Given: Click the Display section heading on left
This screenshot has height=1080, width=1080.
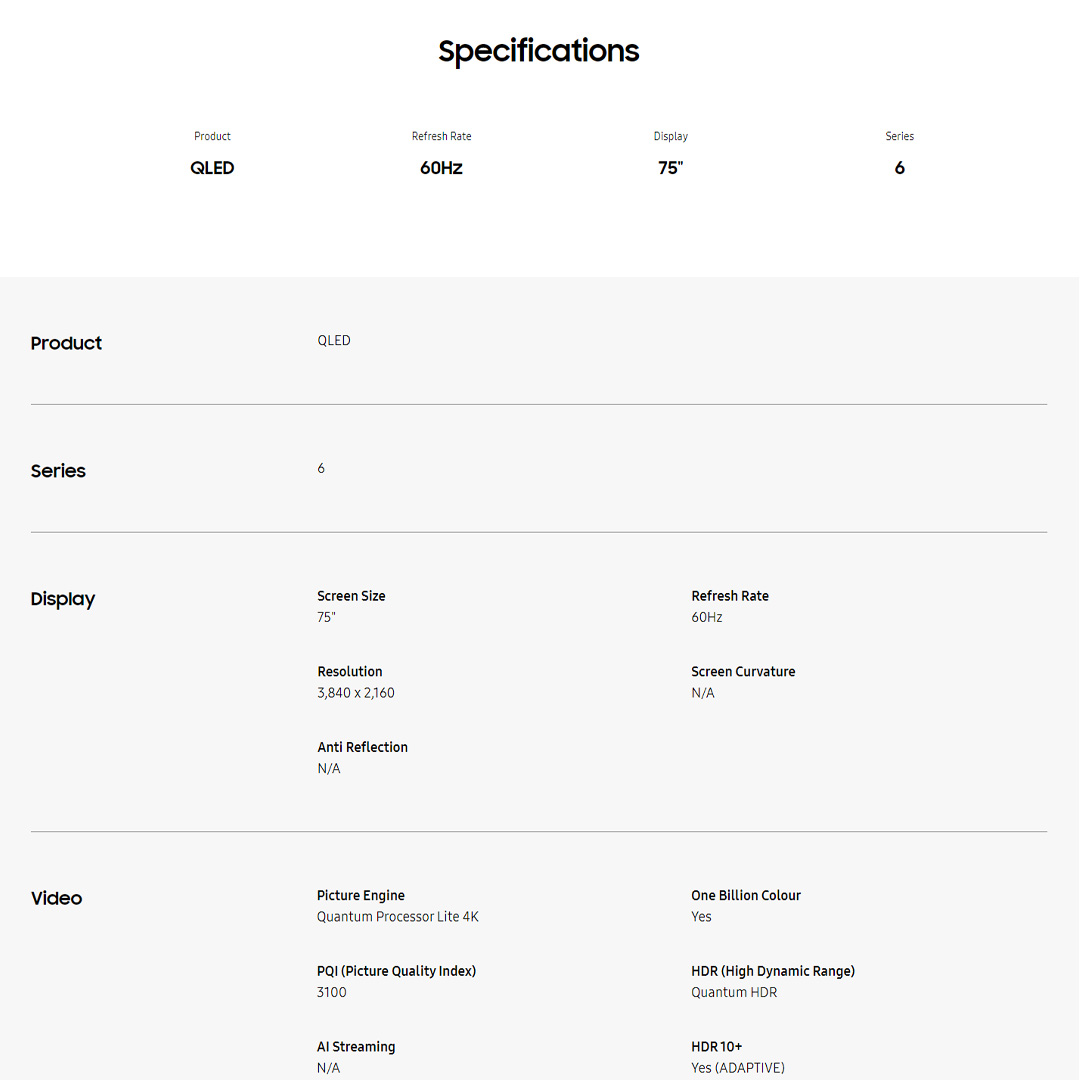Looking at the screenshot, I should (63, 599).
